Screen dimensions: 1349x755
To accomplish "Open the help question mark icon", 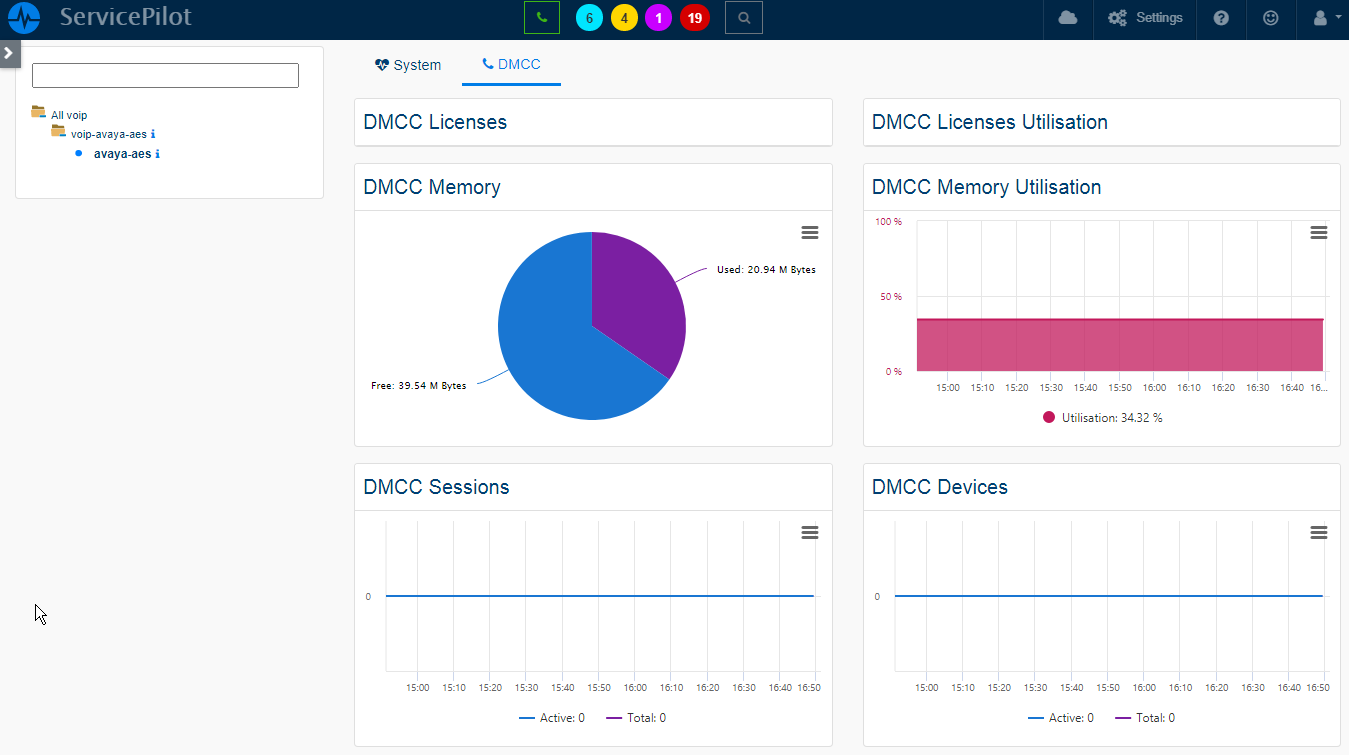I will click(x=1221, y=18).
